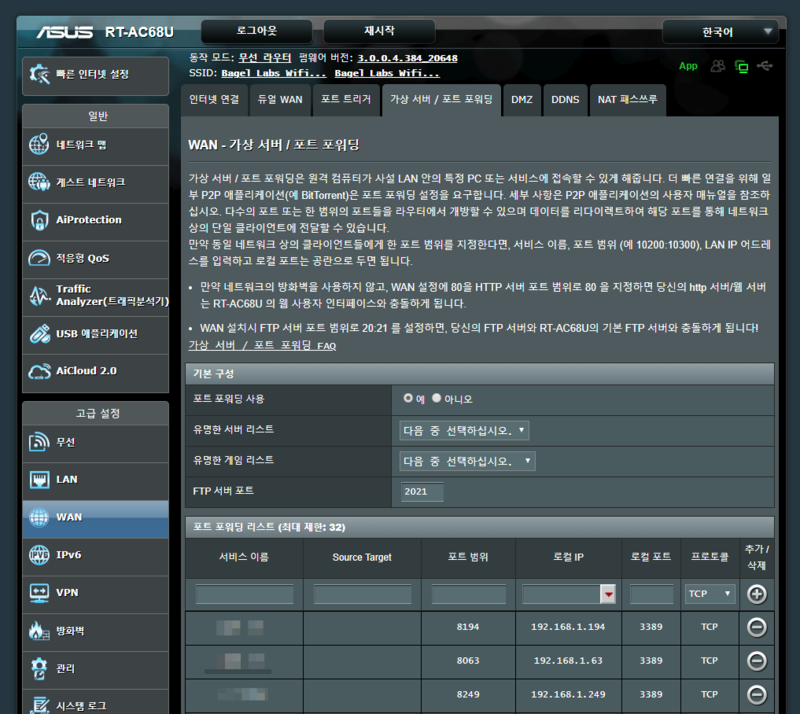This screenshot has height=714, width=800.
Task: Expand the famous game list dropdown
Action: tap(467, 461)
